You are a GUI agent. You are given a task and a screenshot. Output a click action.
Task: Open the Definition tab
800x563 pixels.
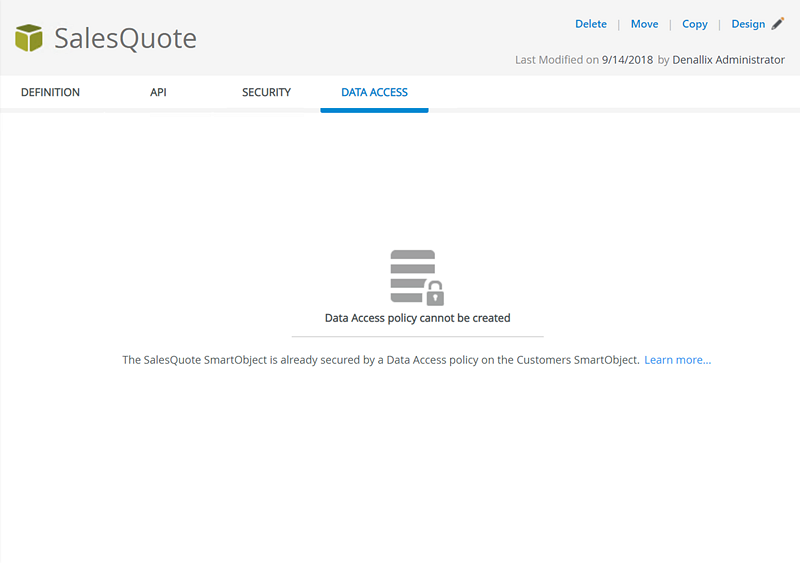pos(50,92)
